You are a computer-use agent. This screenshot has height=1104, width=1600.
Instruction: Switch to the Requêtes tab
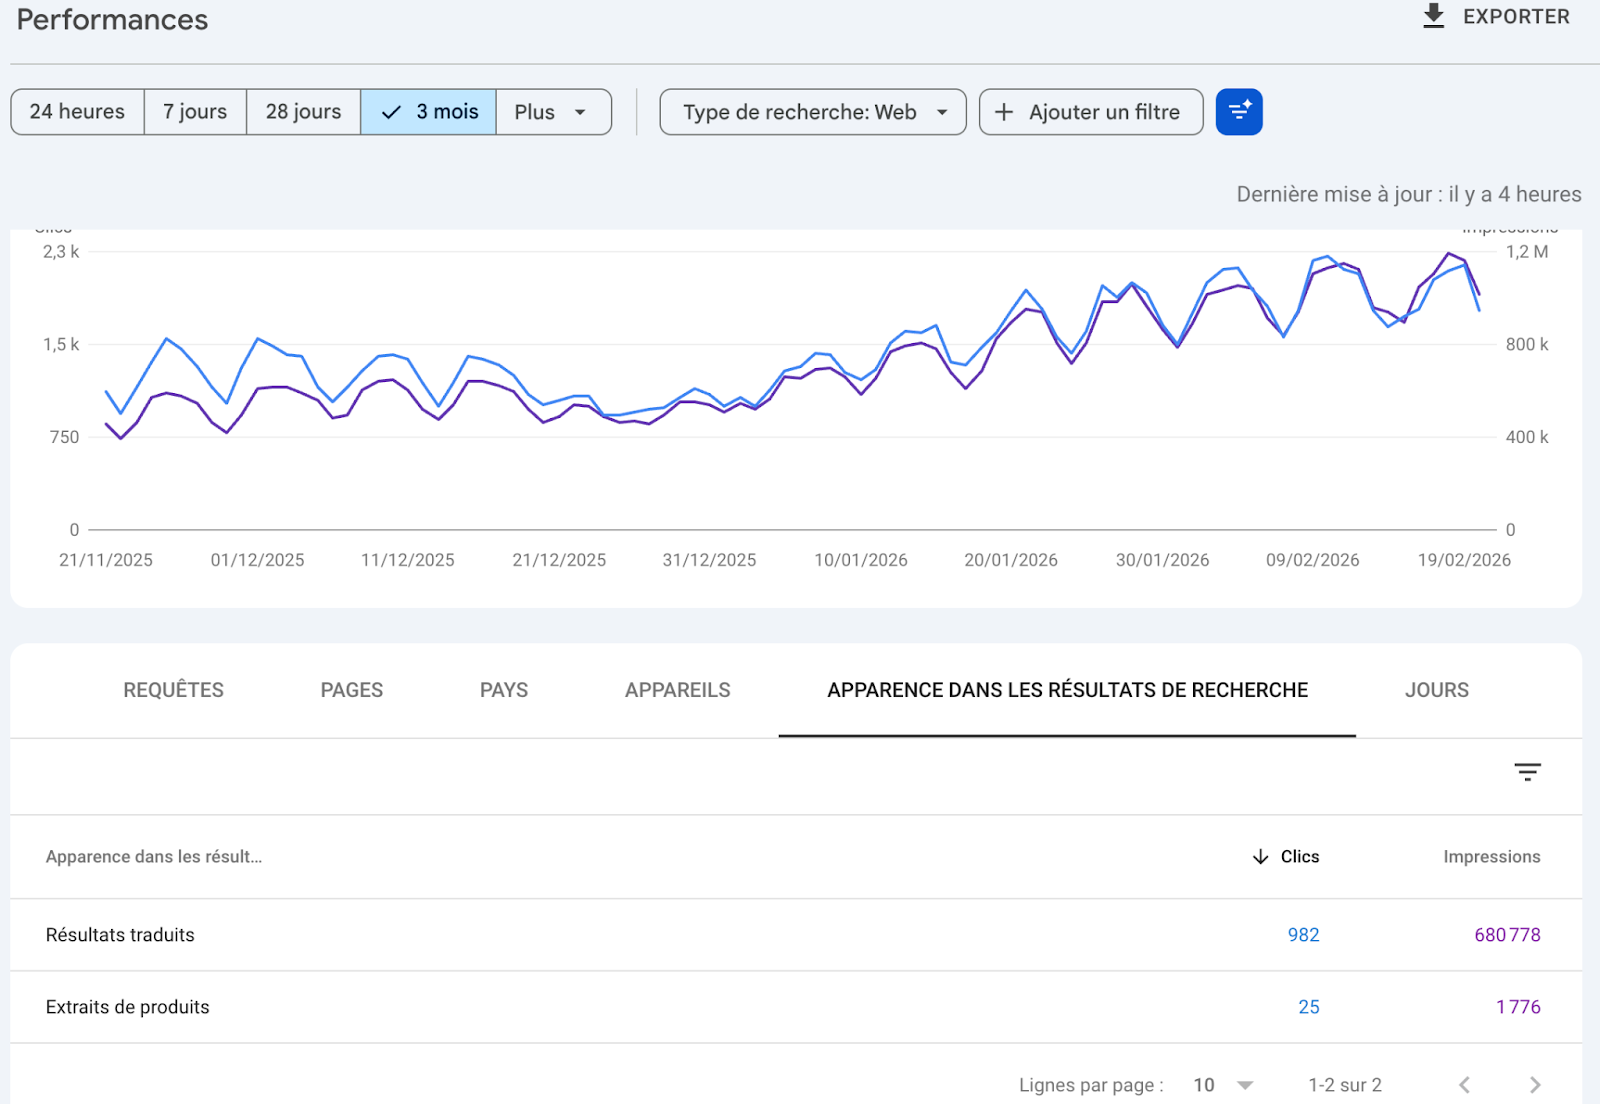(172, 690)
